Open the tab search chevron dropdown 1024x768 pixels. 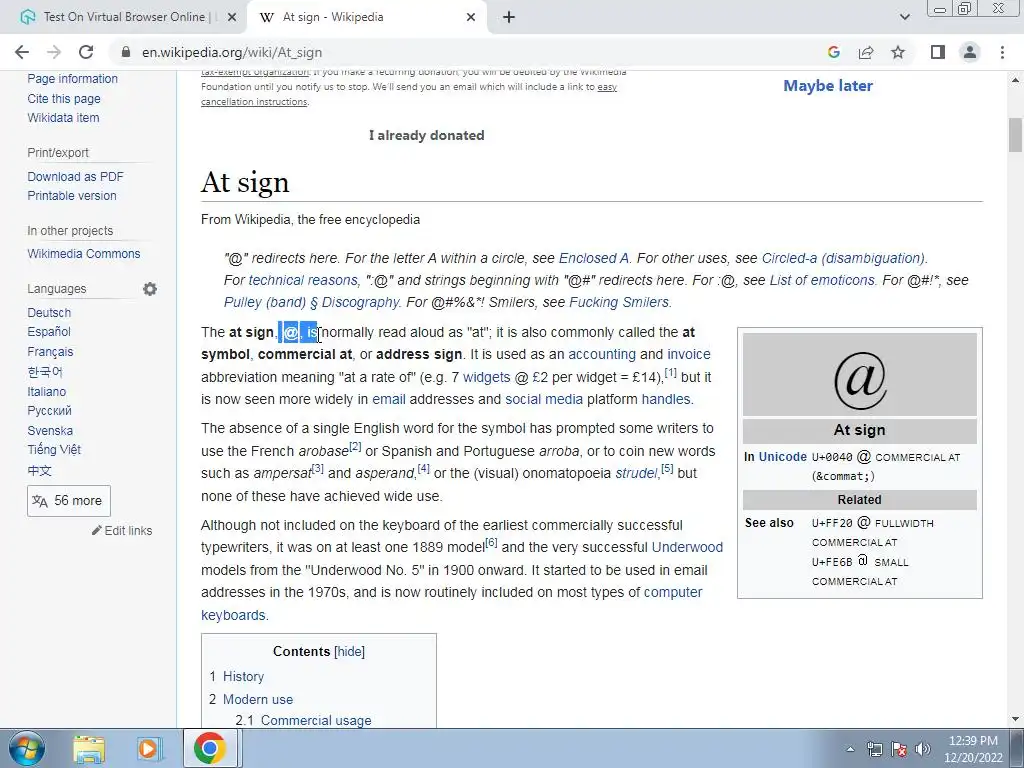904,18
